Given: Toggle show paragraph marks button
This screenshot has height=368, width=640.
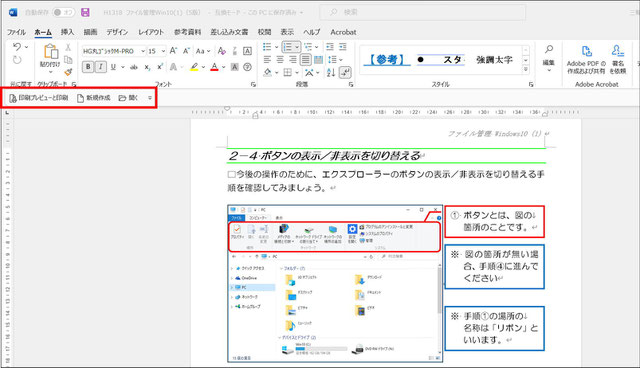Looking at the screenshot, I should [x=345, y=73].
